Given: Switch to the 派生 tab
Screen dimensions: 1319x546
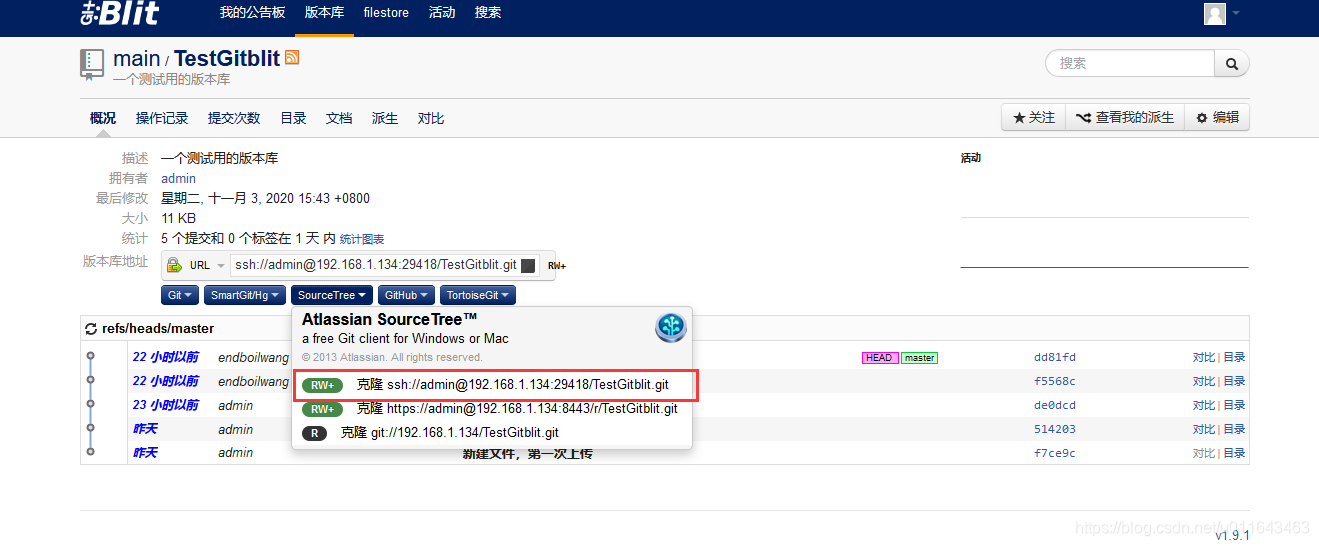Looking at the screenshot, I should [x=385, y=118].
